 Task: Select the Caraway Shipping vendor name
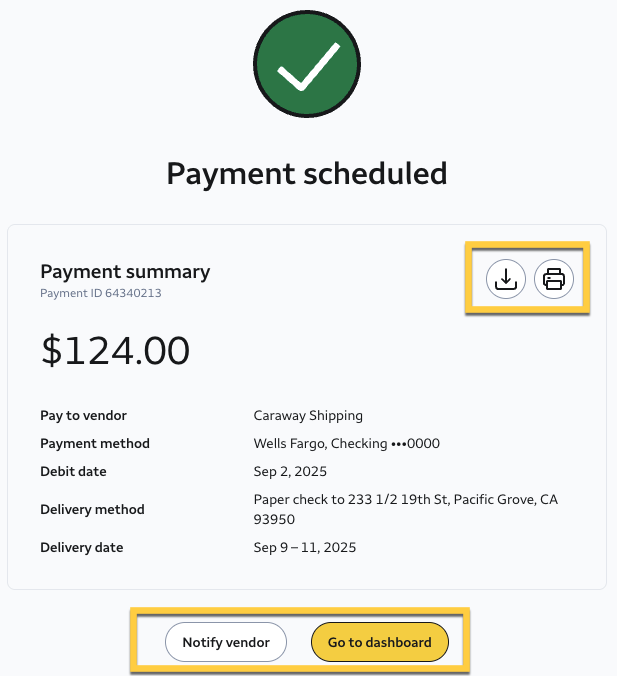pyautogui.click(x=308, y=415)
